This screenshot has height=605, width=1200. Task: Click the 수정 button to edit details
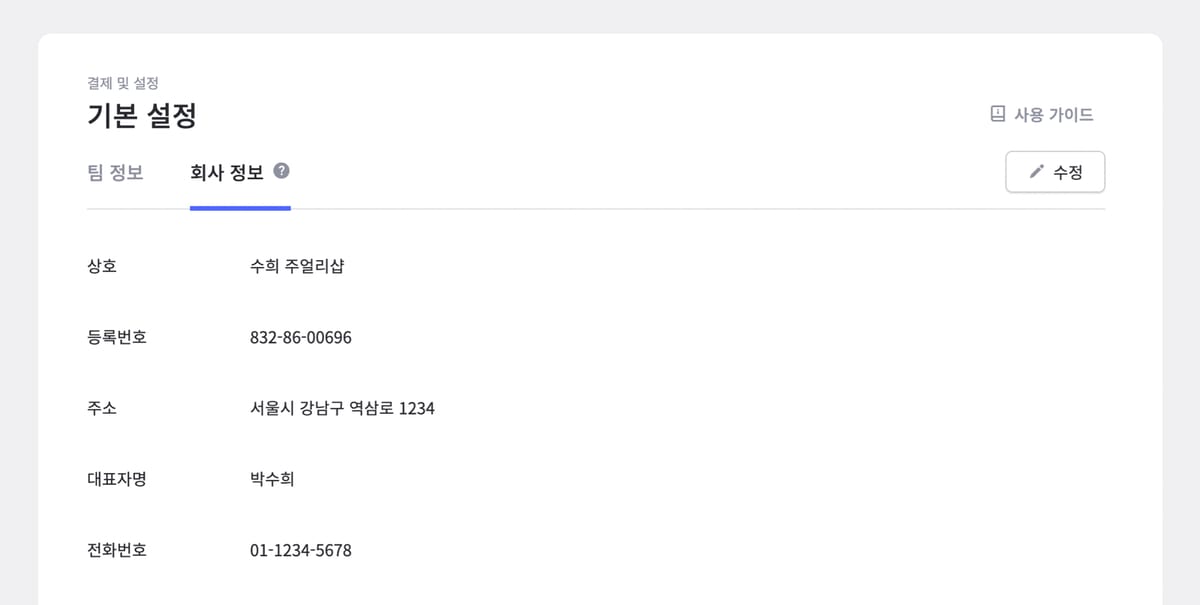pos(1055,171)
